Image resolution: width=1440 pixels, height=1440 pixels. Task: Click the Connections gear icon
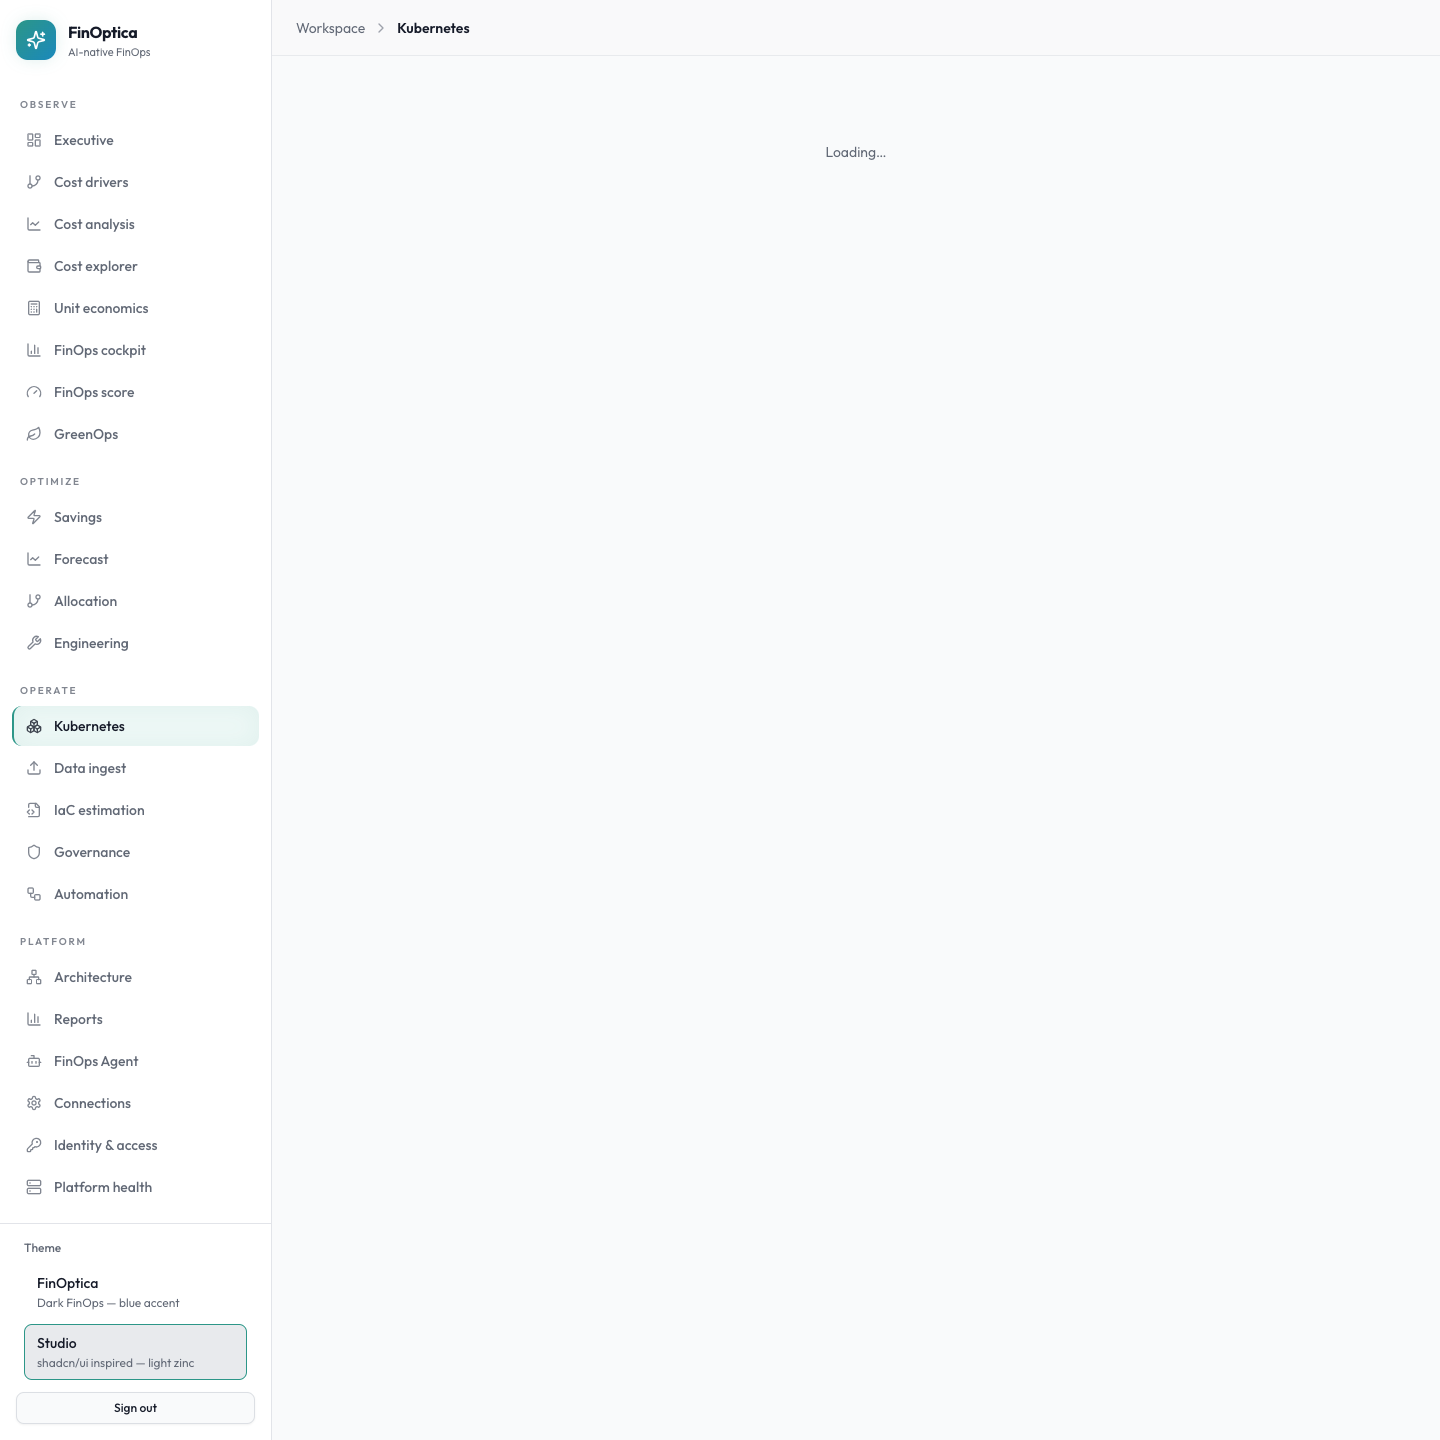pyautogui.click(x=34, y=1103)
